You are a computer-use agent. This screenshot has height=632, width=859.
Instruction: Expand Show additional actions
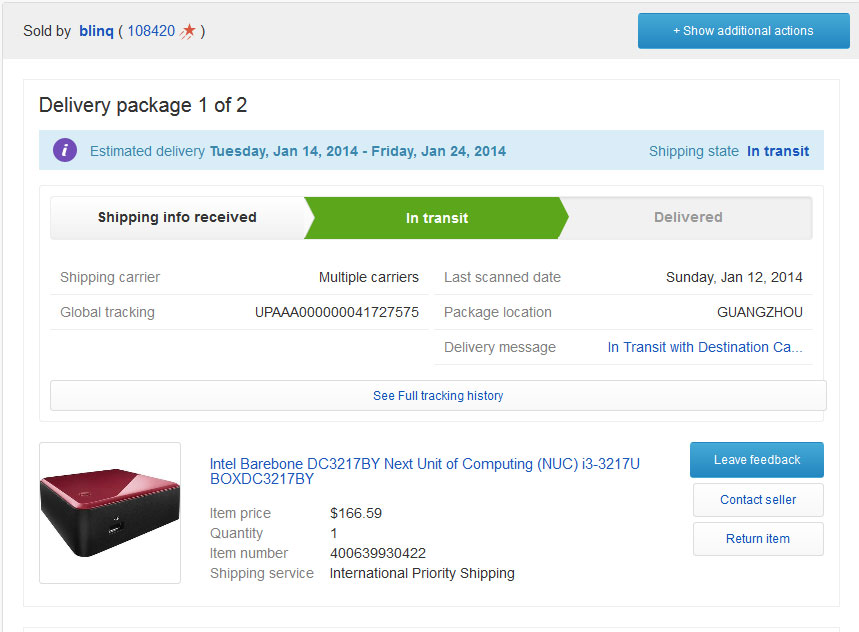click(743, 31)
